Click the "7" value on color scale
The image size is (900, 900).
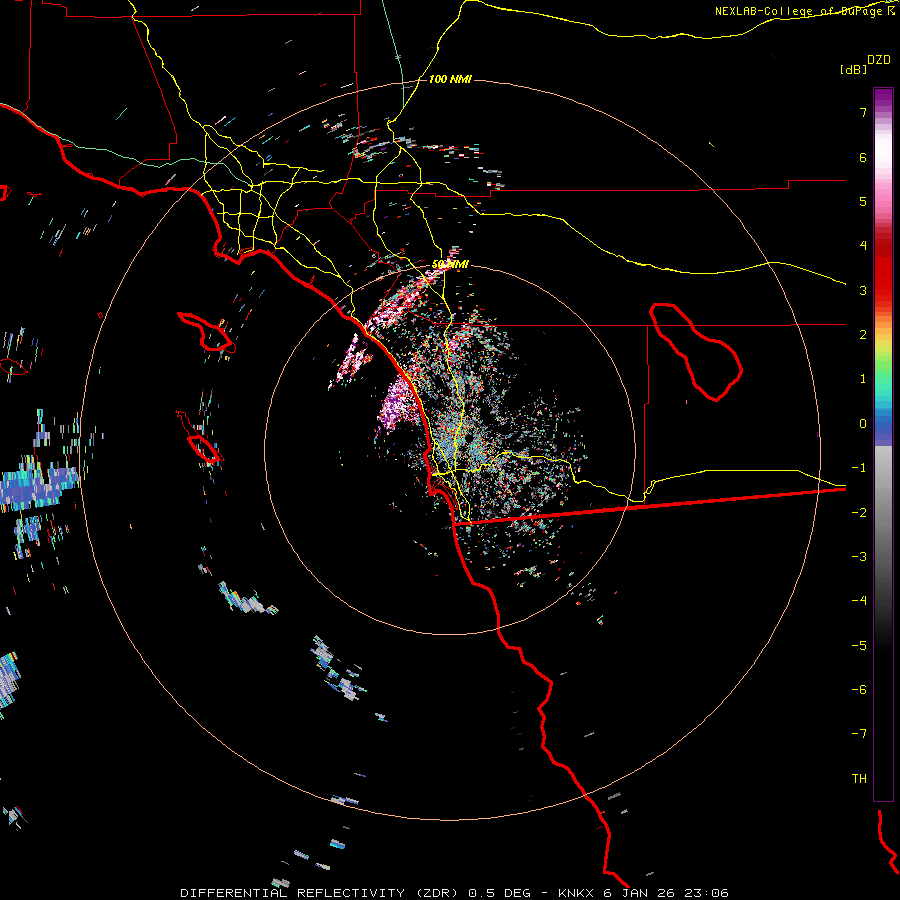coord(863,112)
